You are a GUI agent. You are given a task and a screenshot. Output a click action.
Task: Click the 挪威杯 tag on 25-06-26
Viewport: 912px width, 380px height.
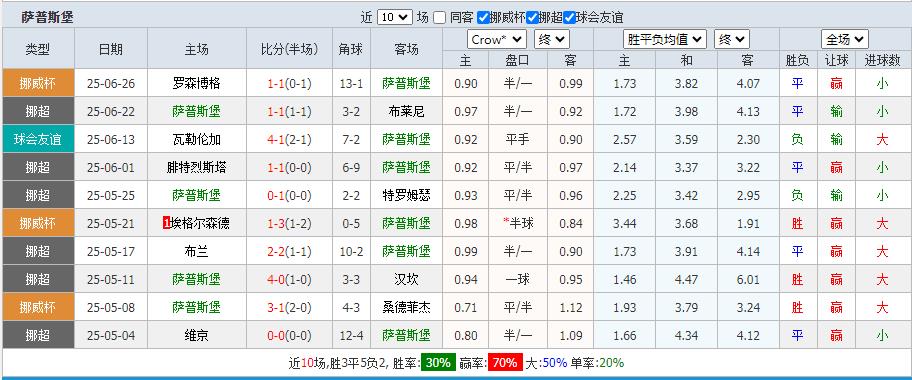[x=38, y=83]
